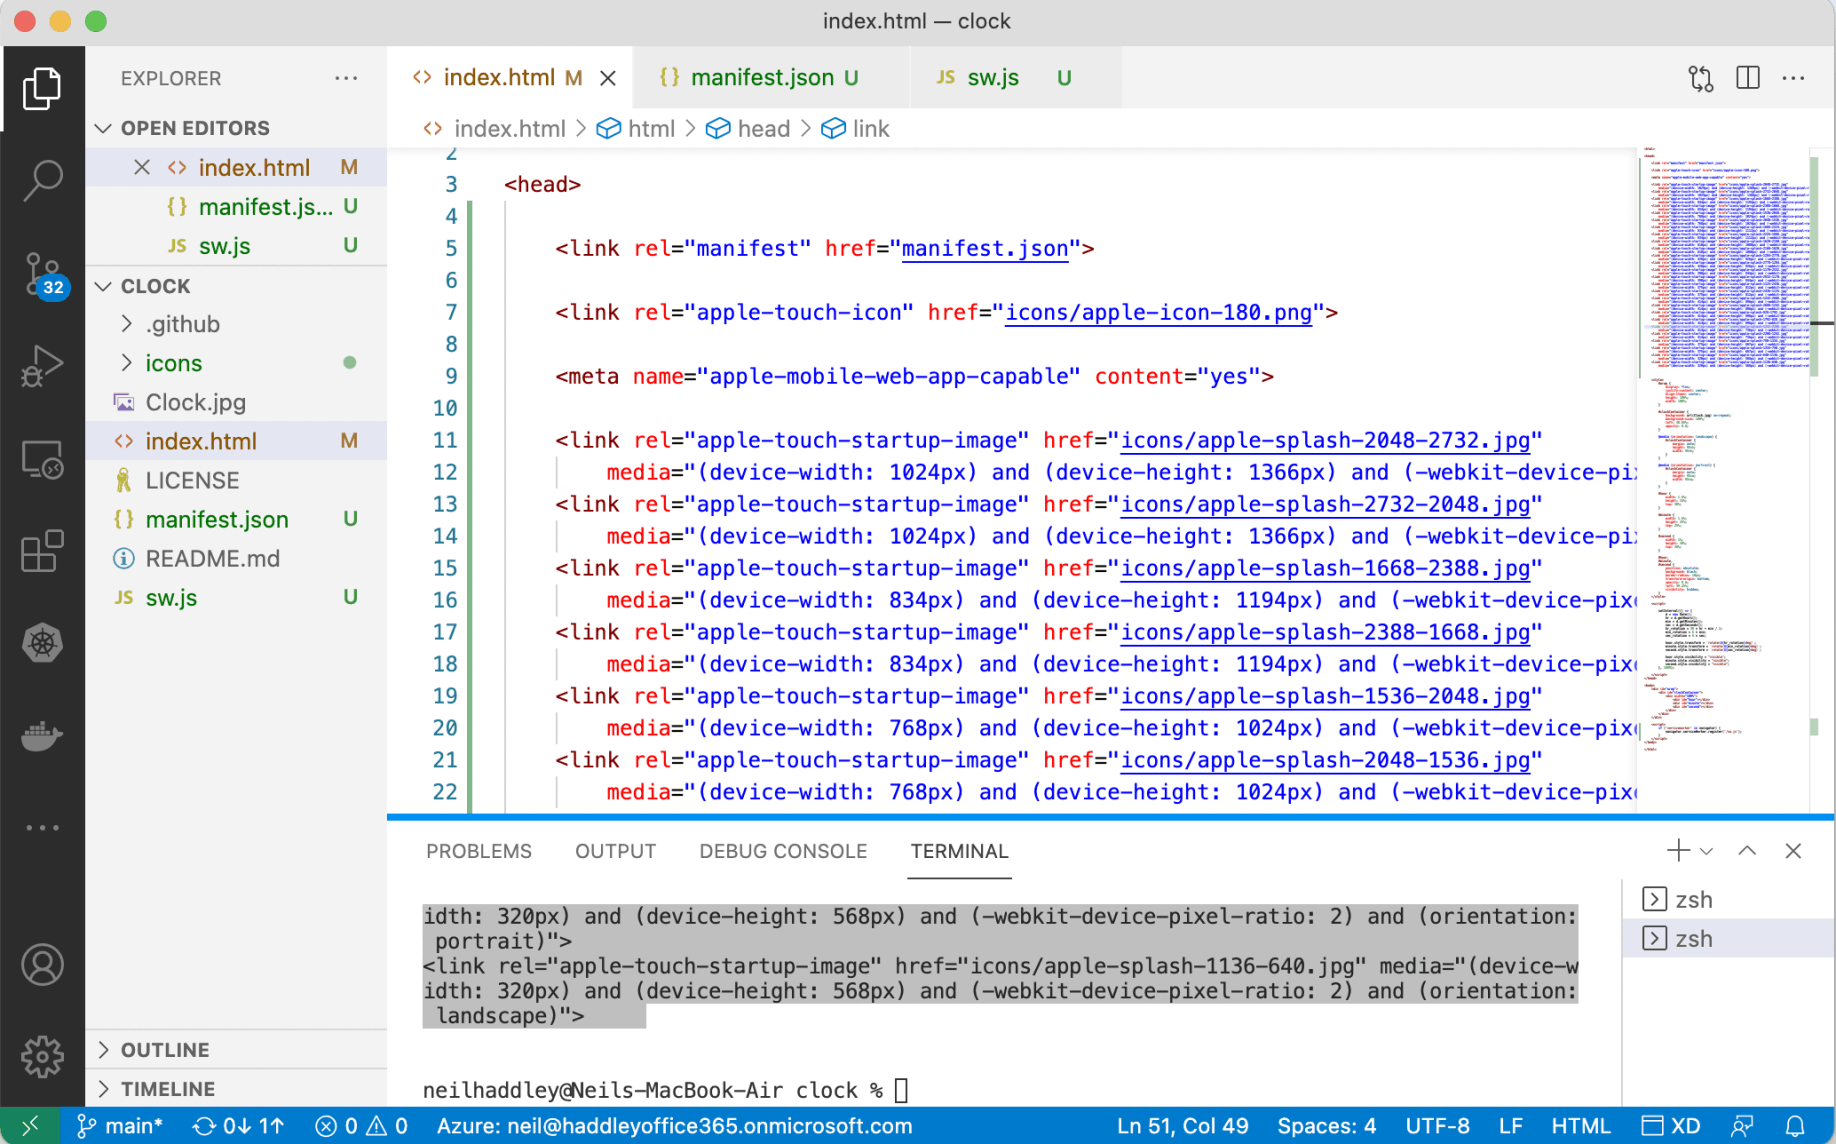This screenshot has width=1836, height=1144.
Task: Follow the manifest.json link in code
Action: (x=984, y=248)
